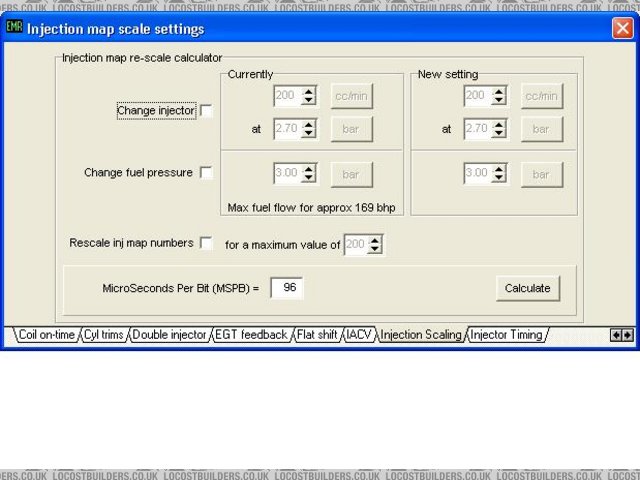
Task: Decrease the maximum value of 200 spinner
Action: point(375,249)
